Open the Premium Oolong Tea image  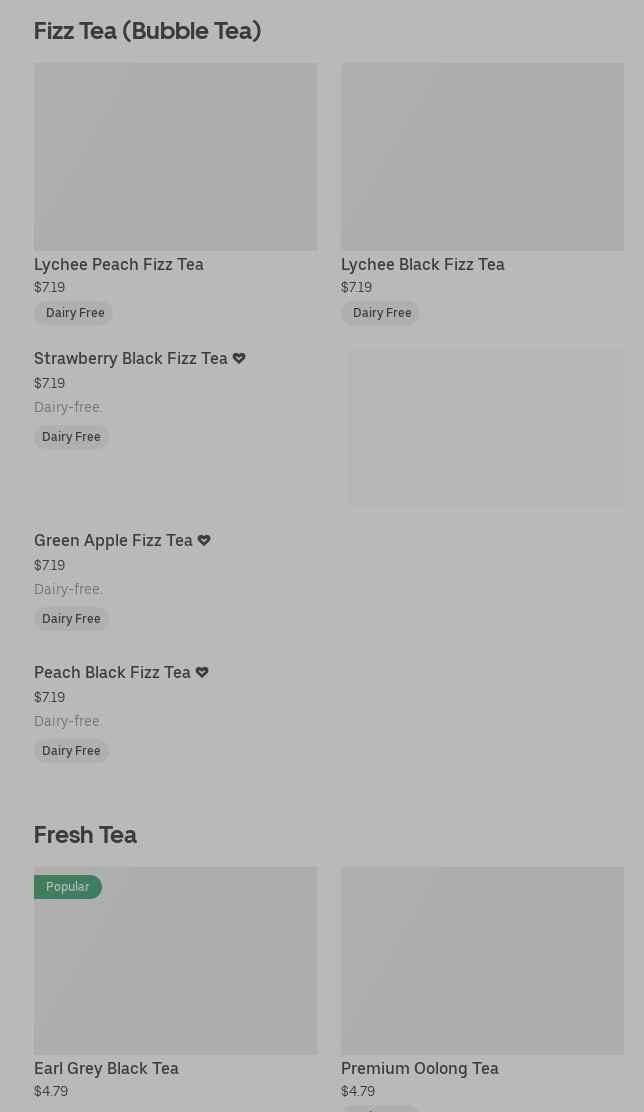[x=482, y=960]
